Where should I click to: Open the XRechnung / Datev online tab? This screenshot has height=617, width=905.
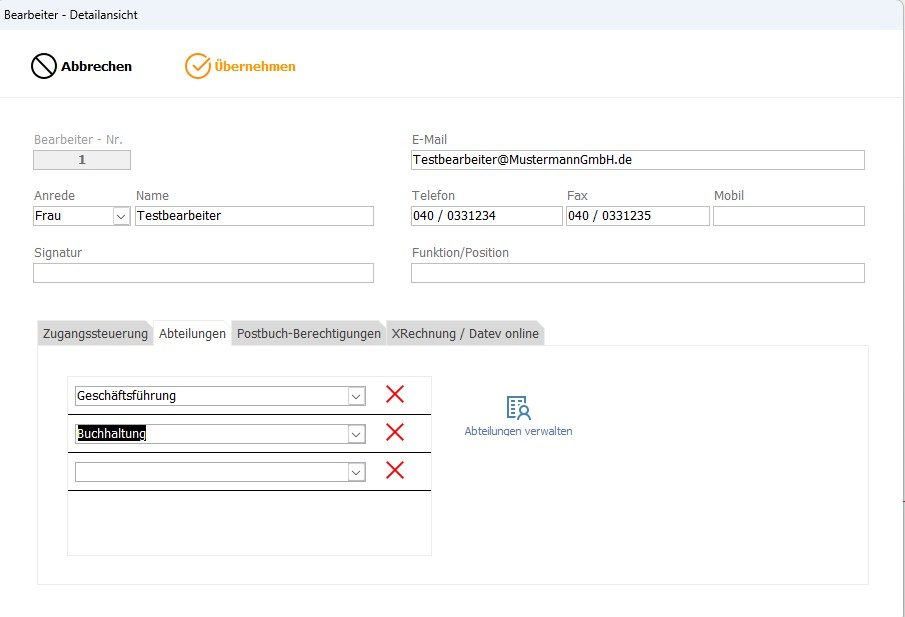(465, 334)
